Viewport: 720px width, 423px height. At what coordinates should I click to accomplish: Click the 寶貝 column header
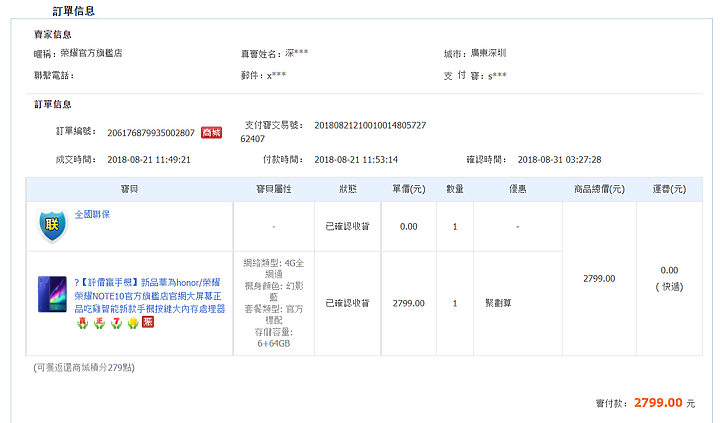coord(129,189)
